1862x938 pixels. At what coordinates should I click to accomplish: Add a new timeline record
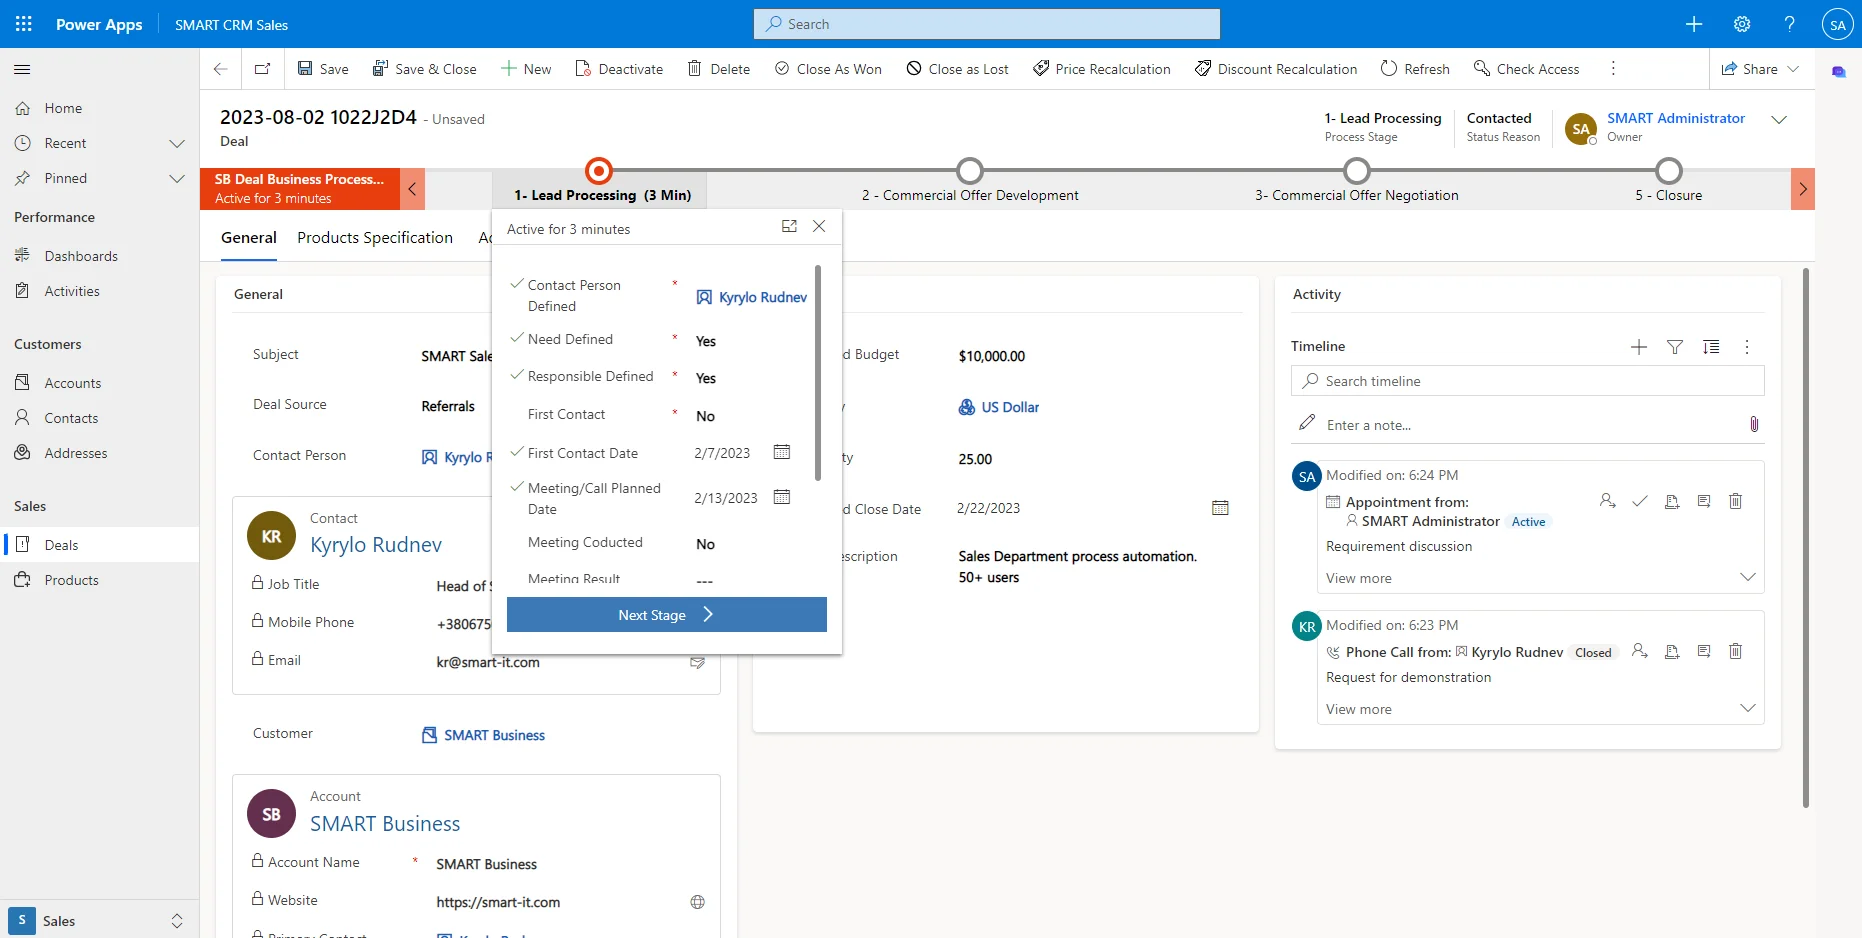click(x=1638, y=347)
